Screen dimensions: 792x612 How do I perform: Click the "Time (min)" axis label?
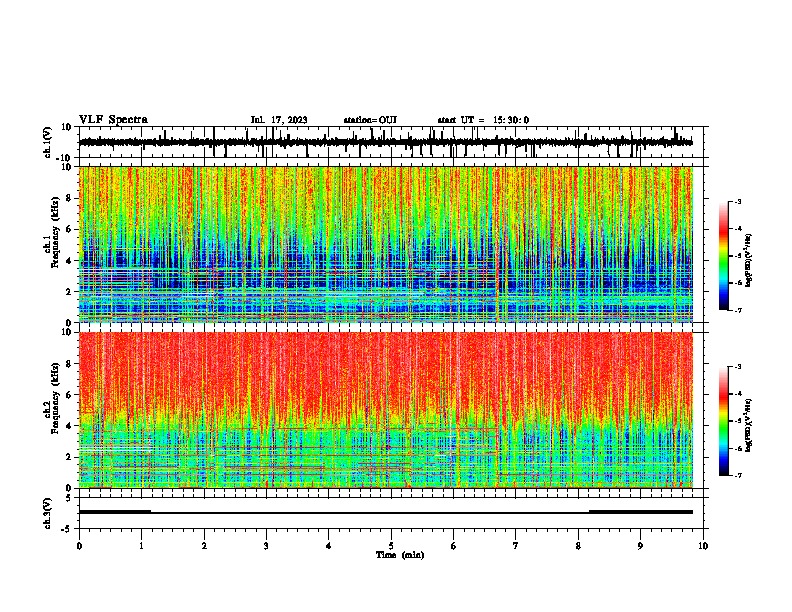pyautogui.click(x=400, y=555)
